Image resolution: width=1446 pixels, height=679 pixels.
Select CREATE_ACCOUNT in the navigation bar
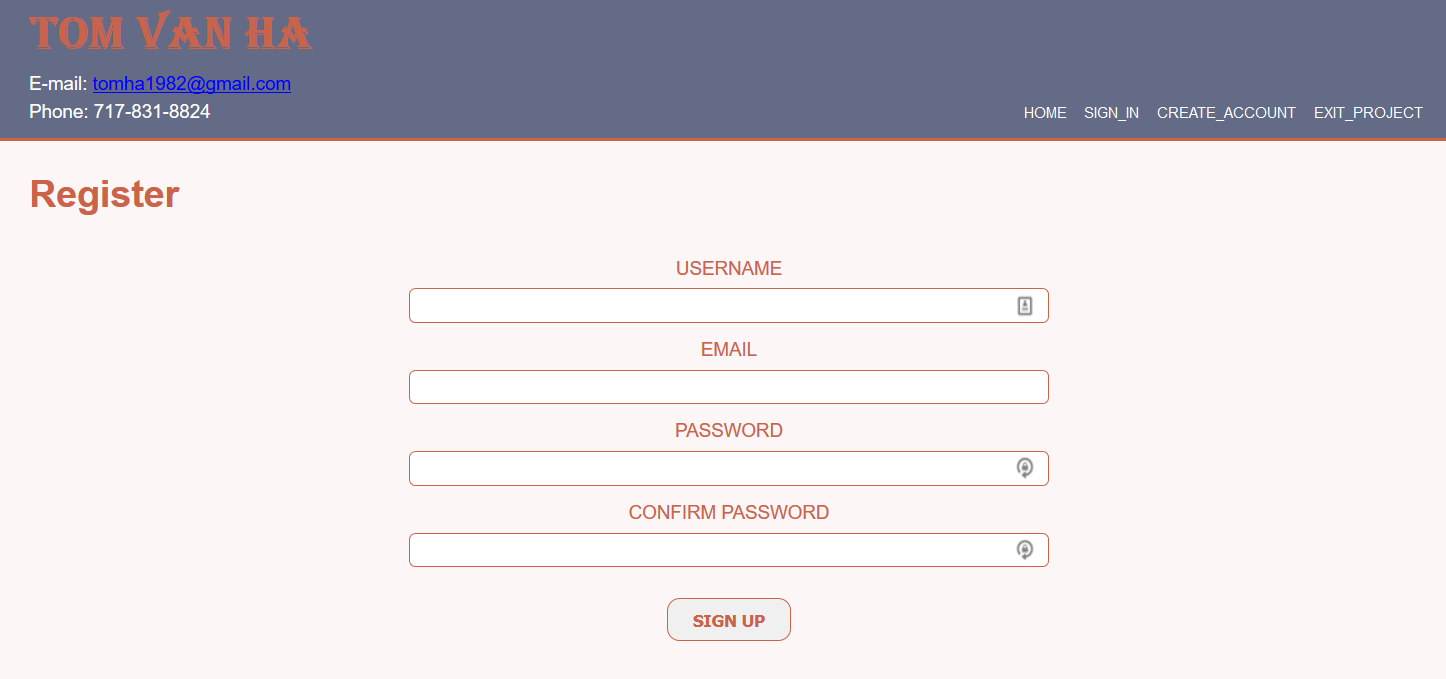1226,113
